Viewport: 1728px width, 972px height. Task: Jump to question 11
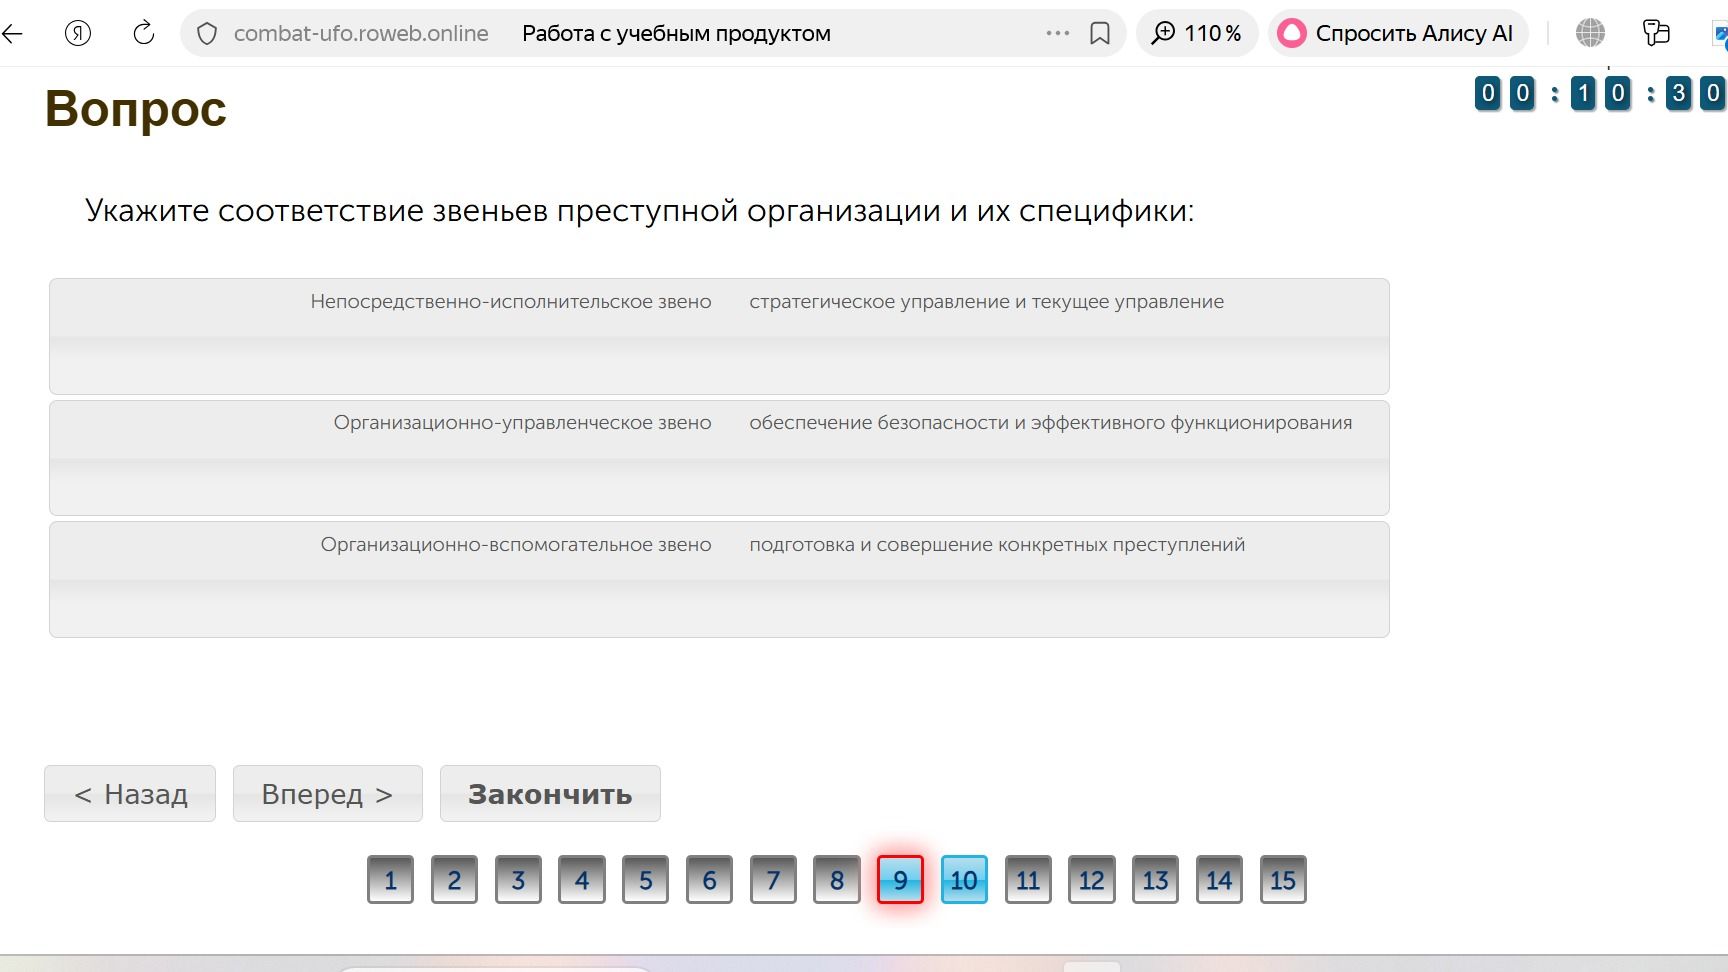[x=1028, y=880]
